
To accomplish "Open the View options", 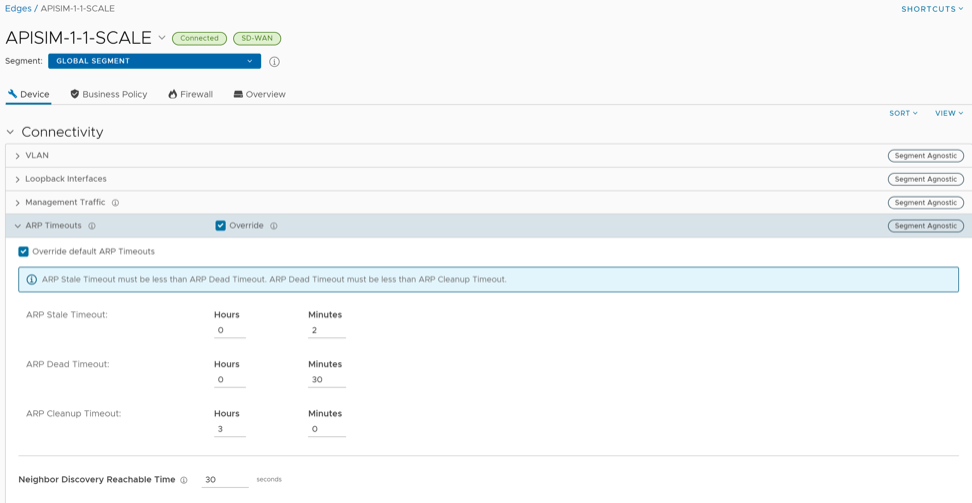I will pyautogui.click(x=949, y=113).
